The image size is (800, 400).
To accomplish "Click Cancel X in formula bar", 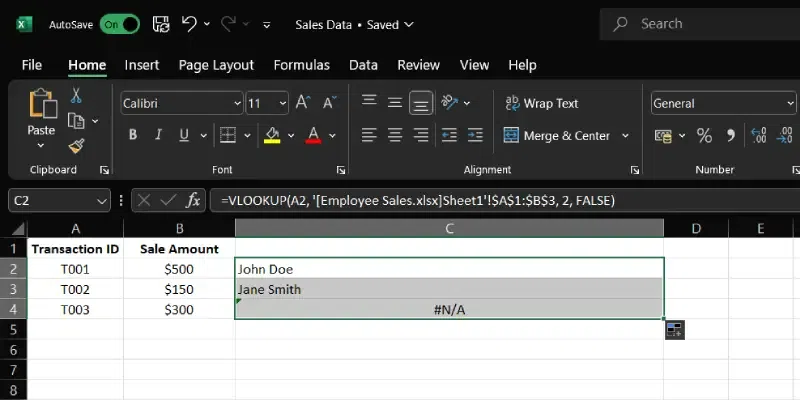I will [x=144, y=201].
